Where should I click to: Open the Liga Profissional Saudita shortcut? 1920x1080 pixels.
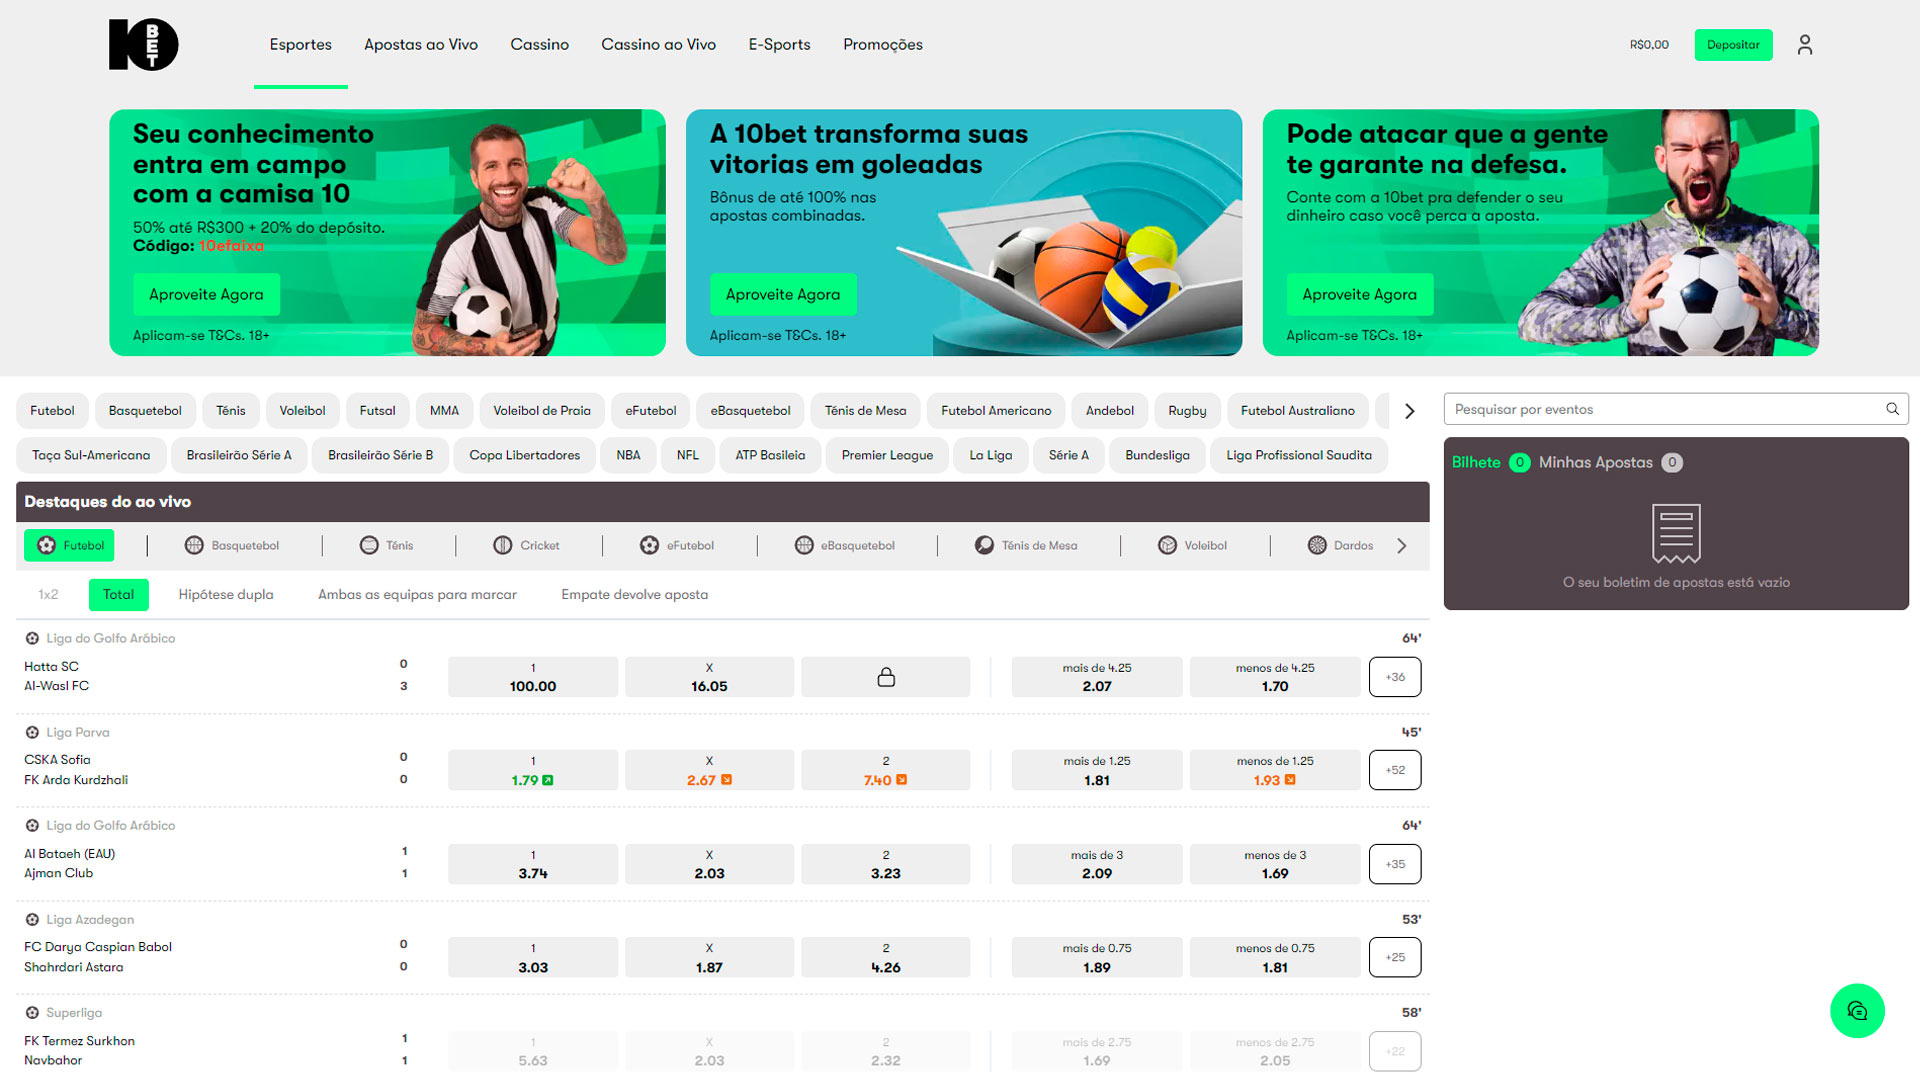[x=1299, y=455]
